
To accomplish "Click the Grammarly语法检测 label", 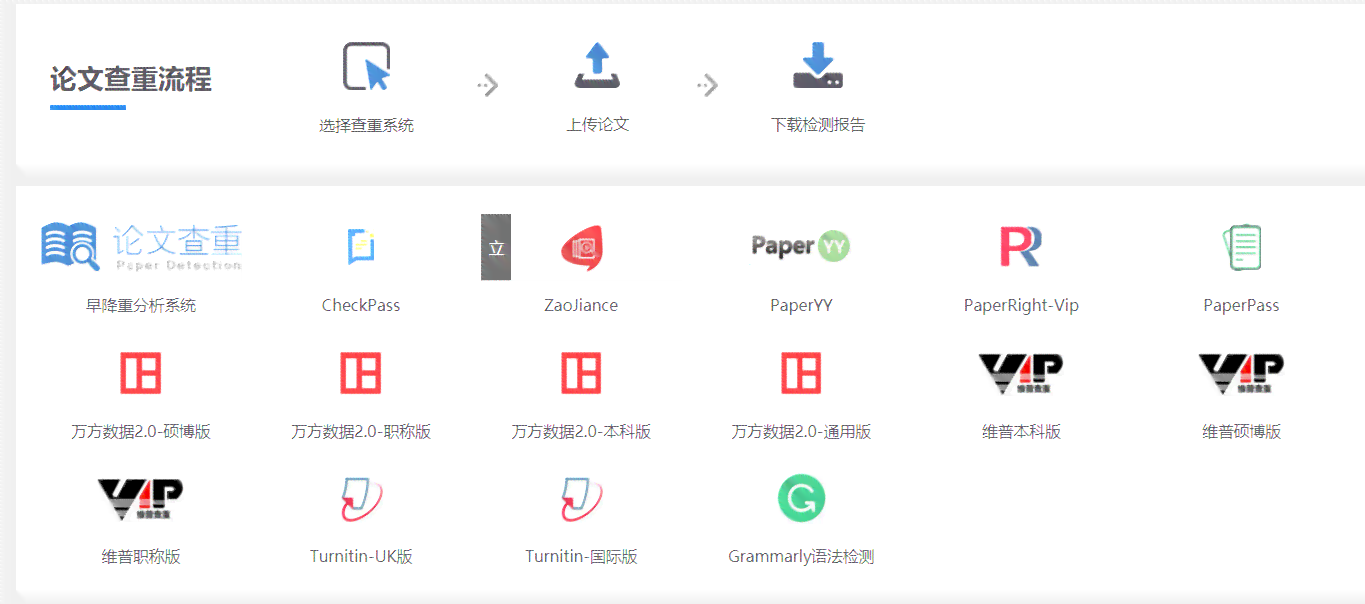I will coord(801,557).
